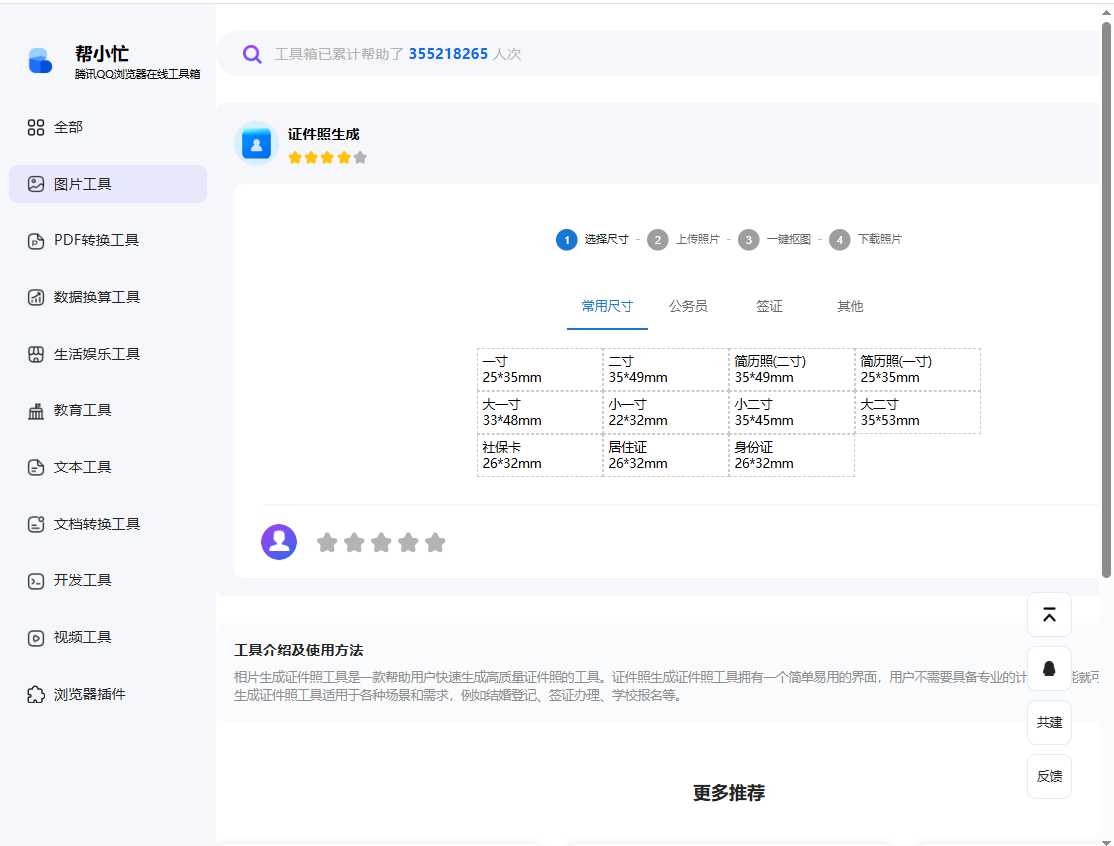This screenshot has height=846, width=1114.
Task: Click the back-to-top arrow button
Action: (x=1048, y=615)
